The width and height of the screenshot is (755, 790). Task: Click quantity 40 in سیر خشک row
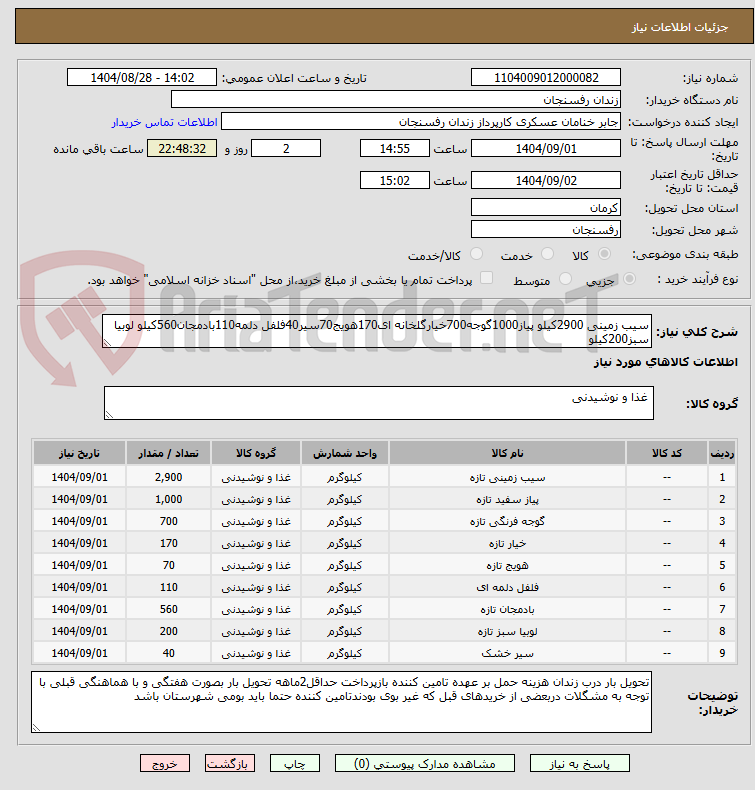tap(168, 653)
